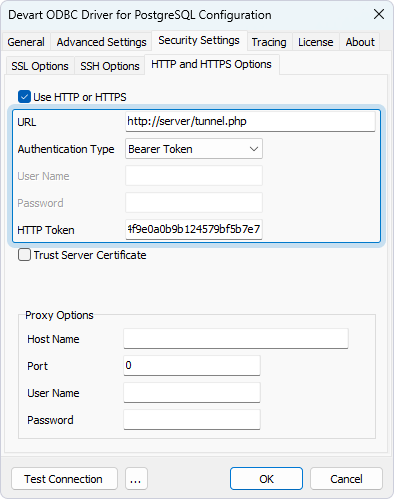The image size is (394, 499).
Task: Click the proxy Port field
Action: [x=192, y=366]
